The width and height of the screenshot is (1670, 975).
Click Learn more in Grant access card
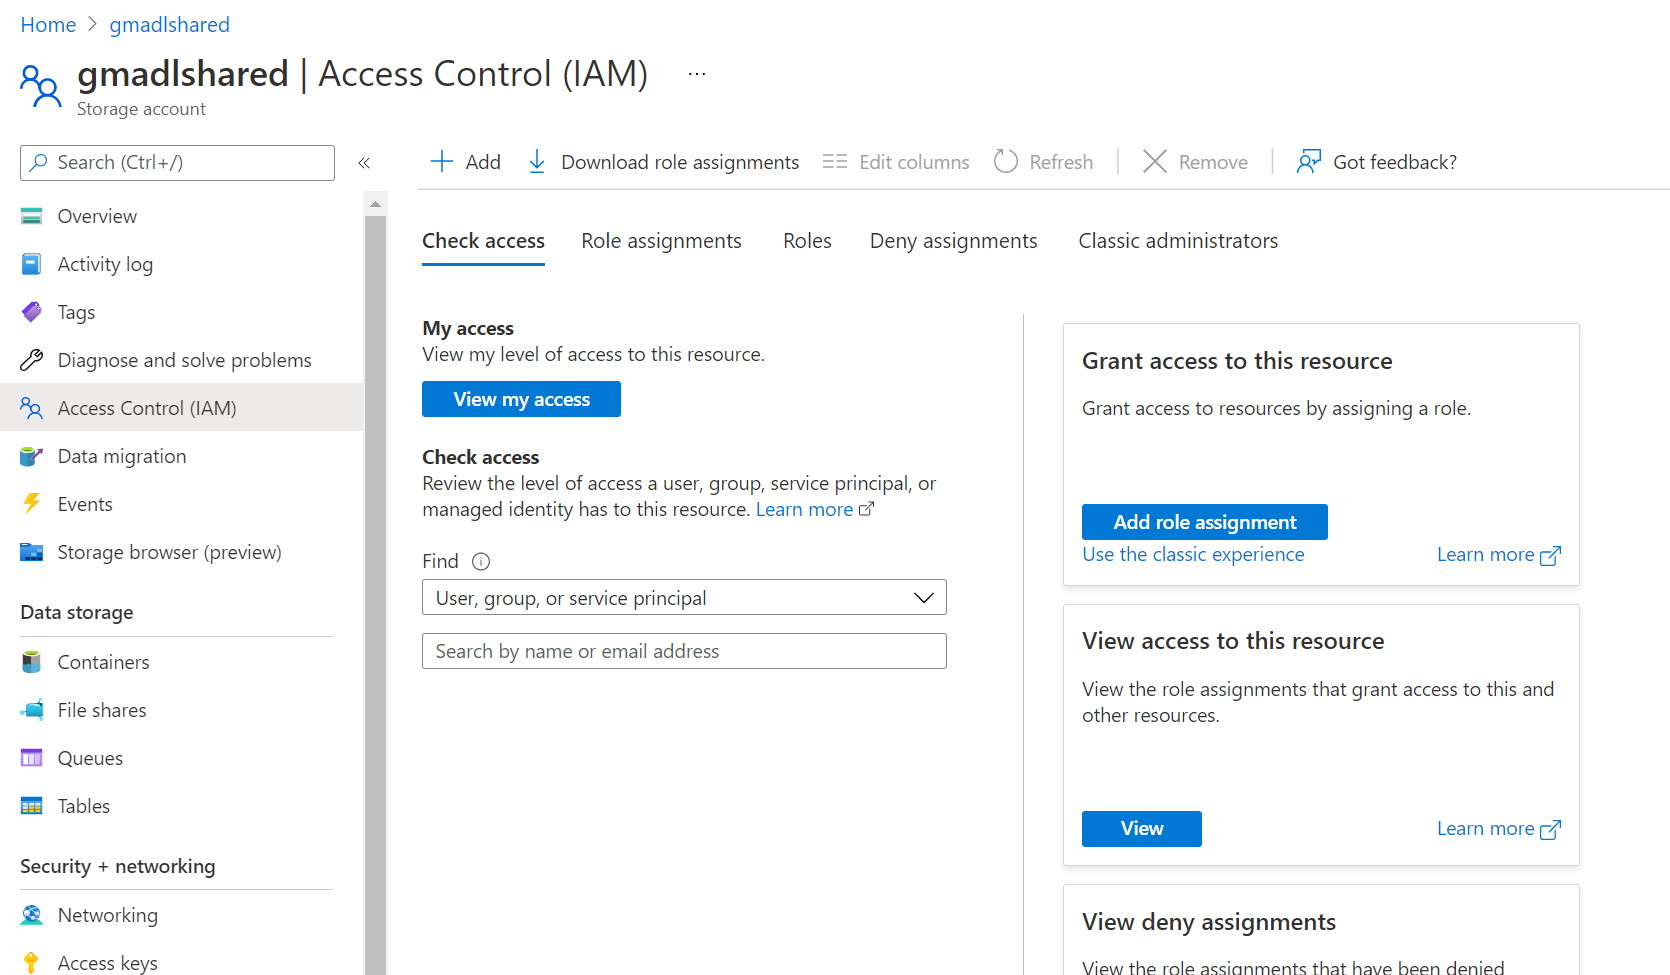pos(1485,554)
